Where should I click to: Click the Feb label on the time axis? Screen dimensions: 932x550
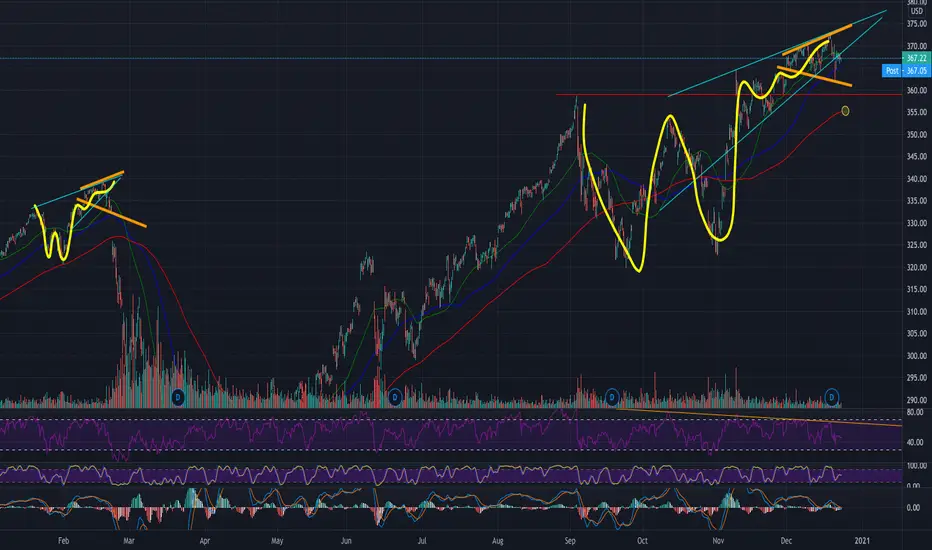pyautogui.click(x=64, y=540)
